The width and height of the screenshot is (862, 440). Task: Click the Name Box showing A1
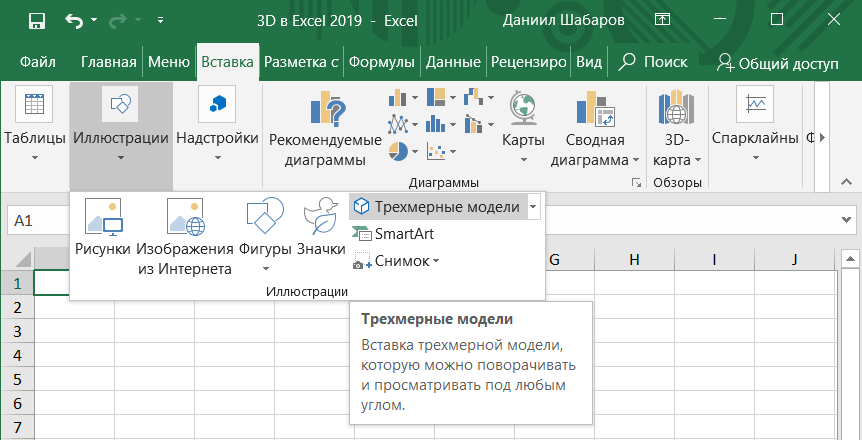pos(36,221)
